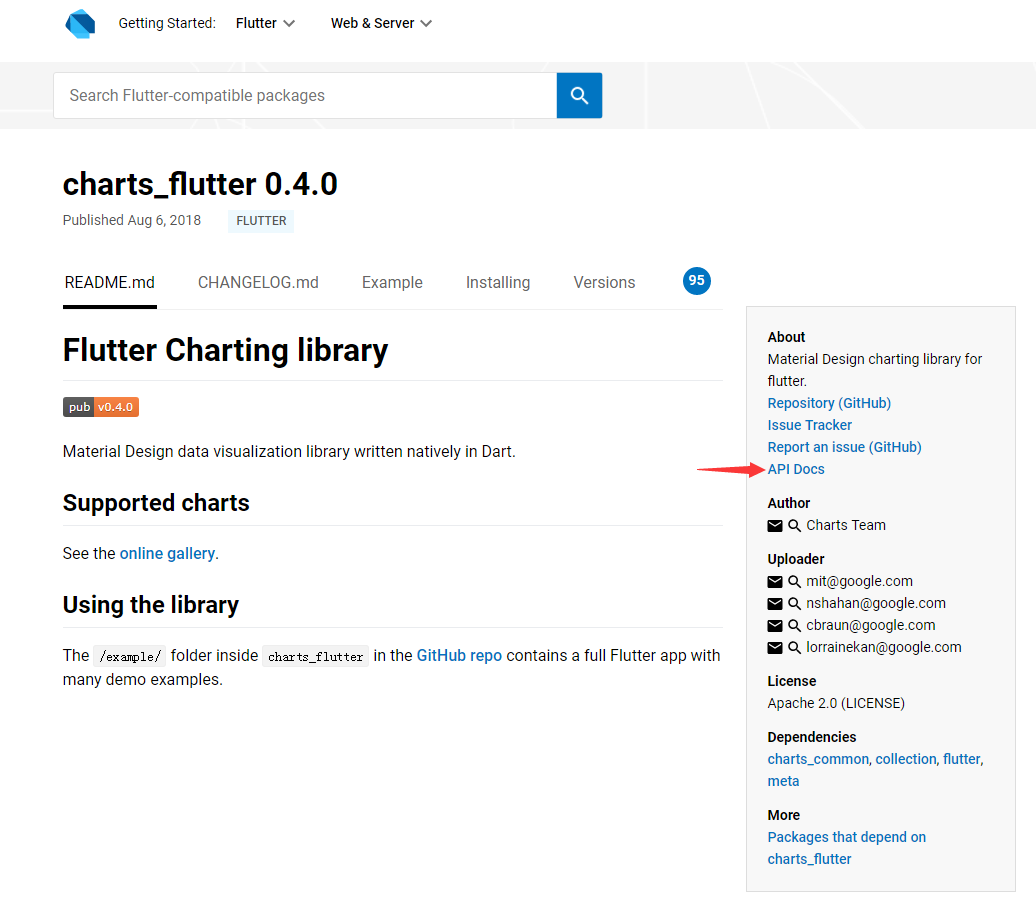This screenshot has width=1036, height=901.
Task: Expand the Flutter getting started dropdown
Action: [264, 22]
